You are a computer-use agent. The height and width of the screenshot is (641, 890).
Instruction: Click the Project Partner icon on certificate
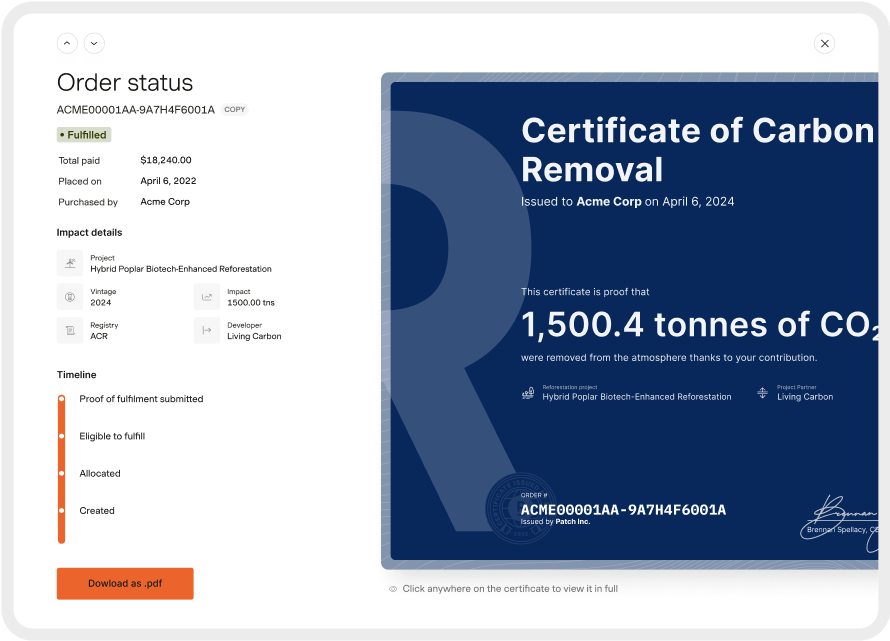[x=762, y=393]
